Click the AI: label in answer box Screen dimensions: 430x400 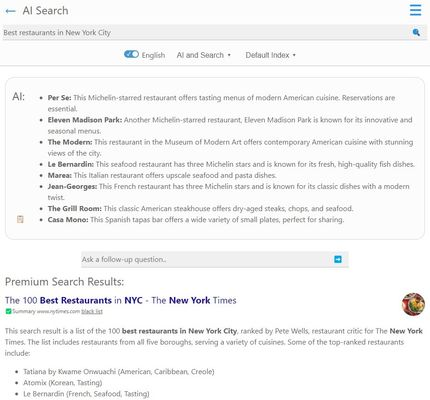[18, 97]
